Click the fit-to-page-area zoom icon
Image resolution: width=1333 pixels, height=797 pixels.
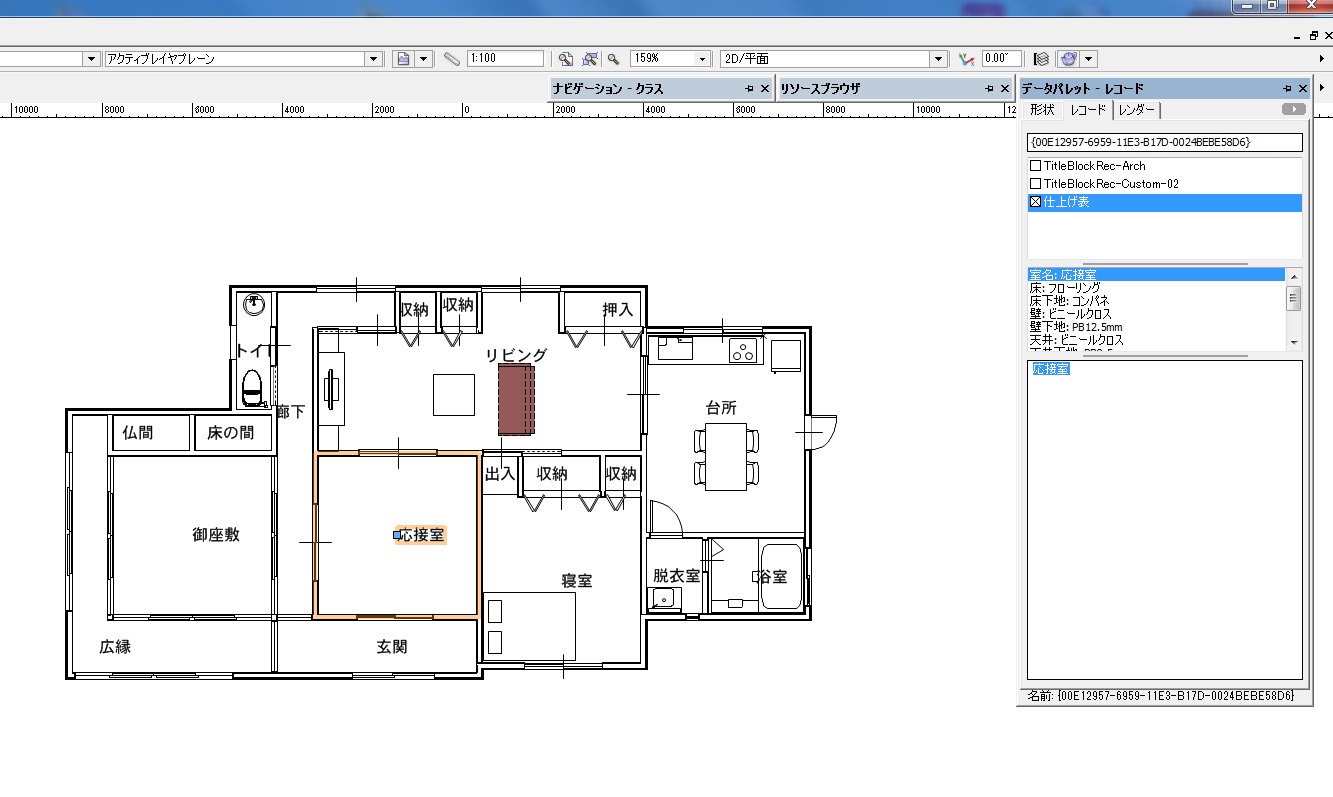(565, 59)
